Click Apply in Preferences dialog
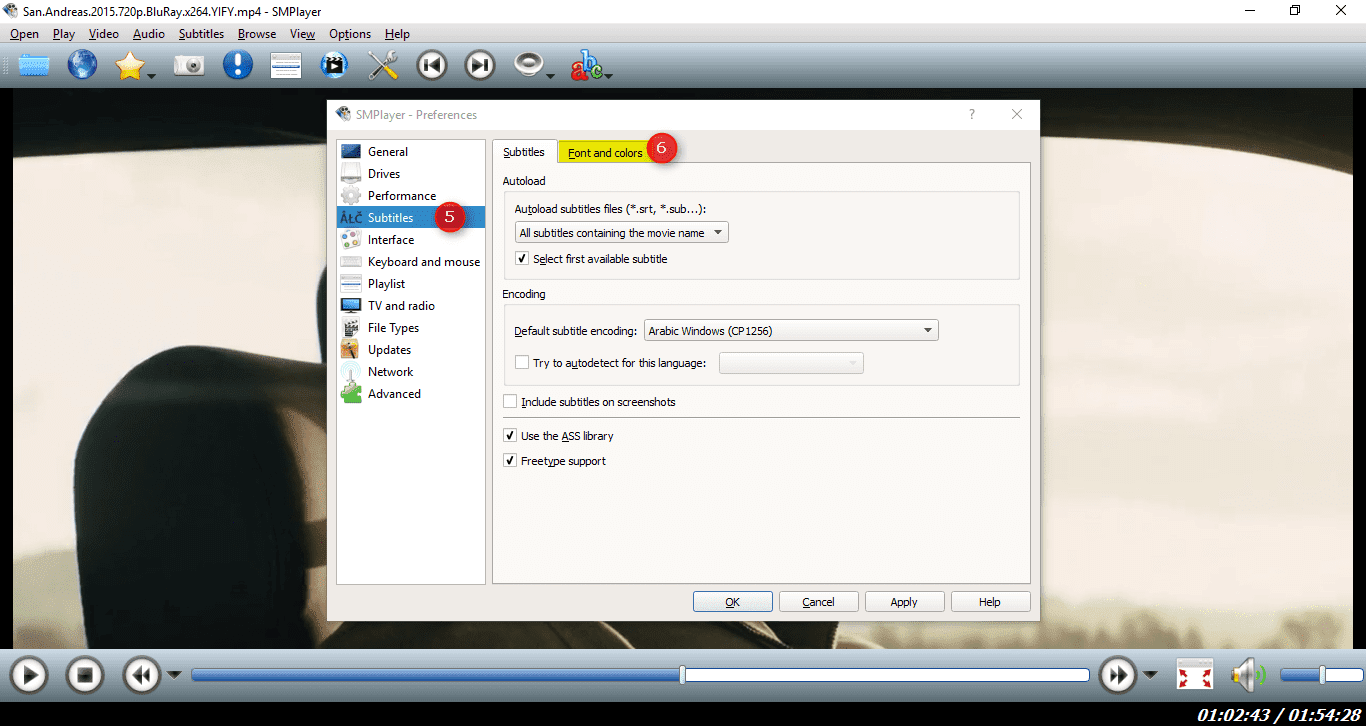Screen dimensions: 1366x726 (905, 602)
